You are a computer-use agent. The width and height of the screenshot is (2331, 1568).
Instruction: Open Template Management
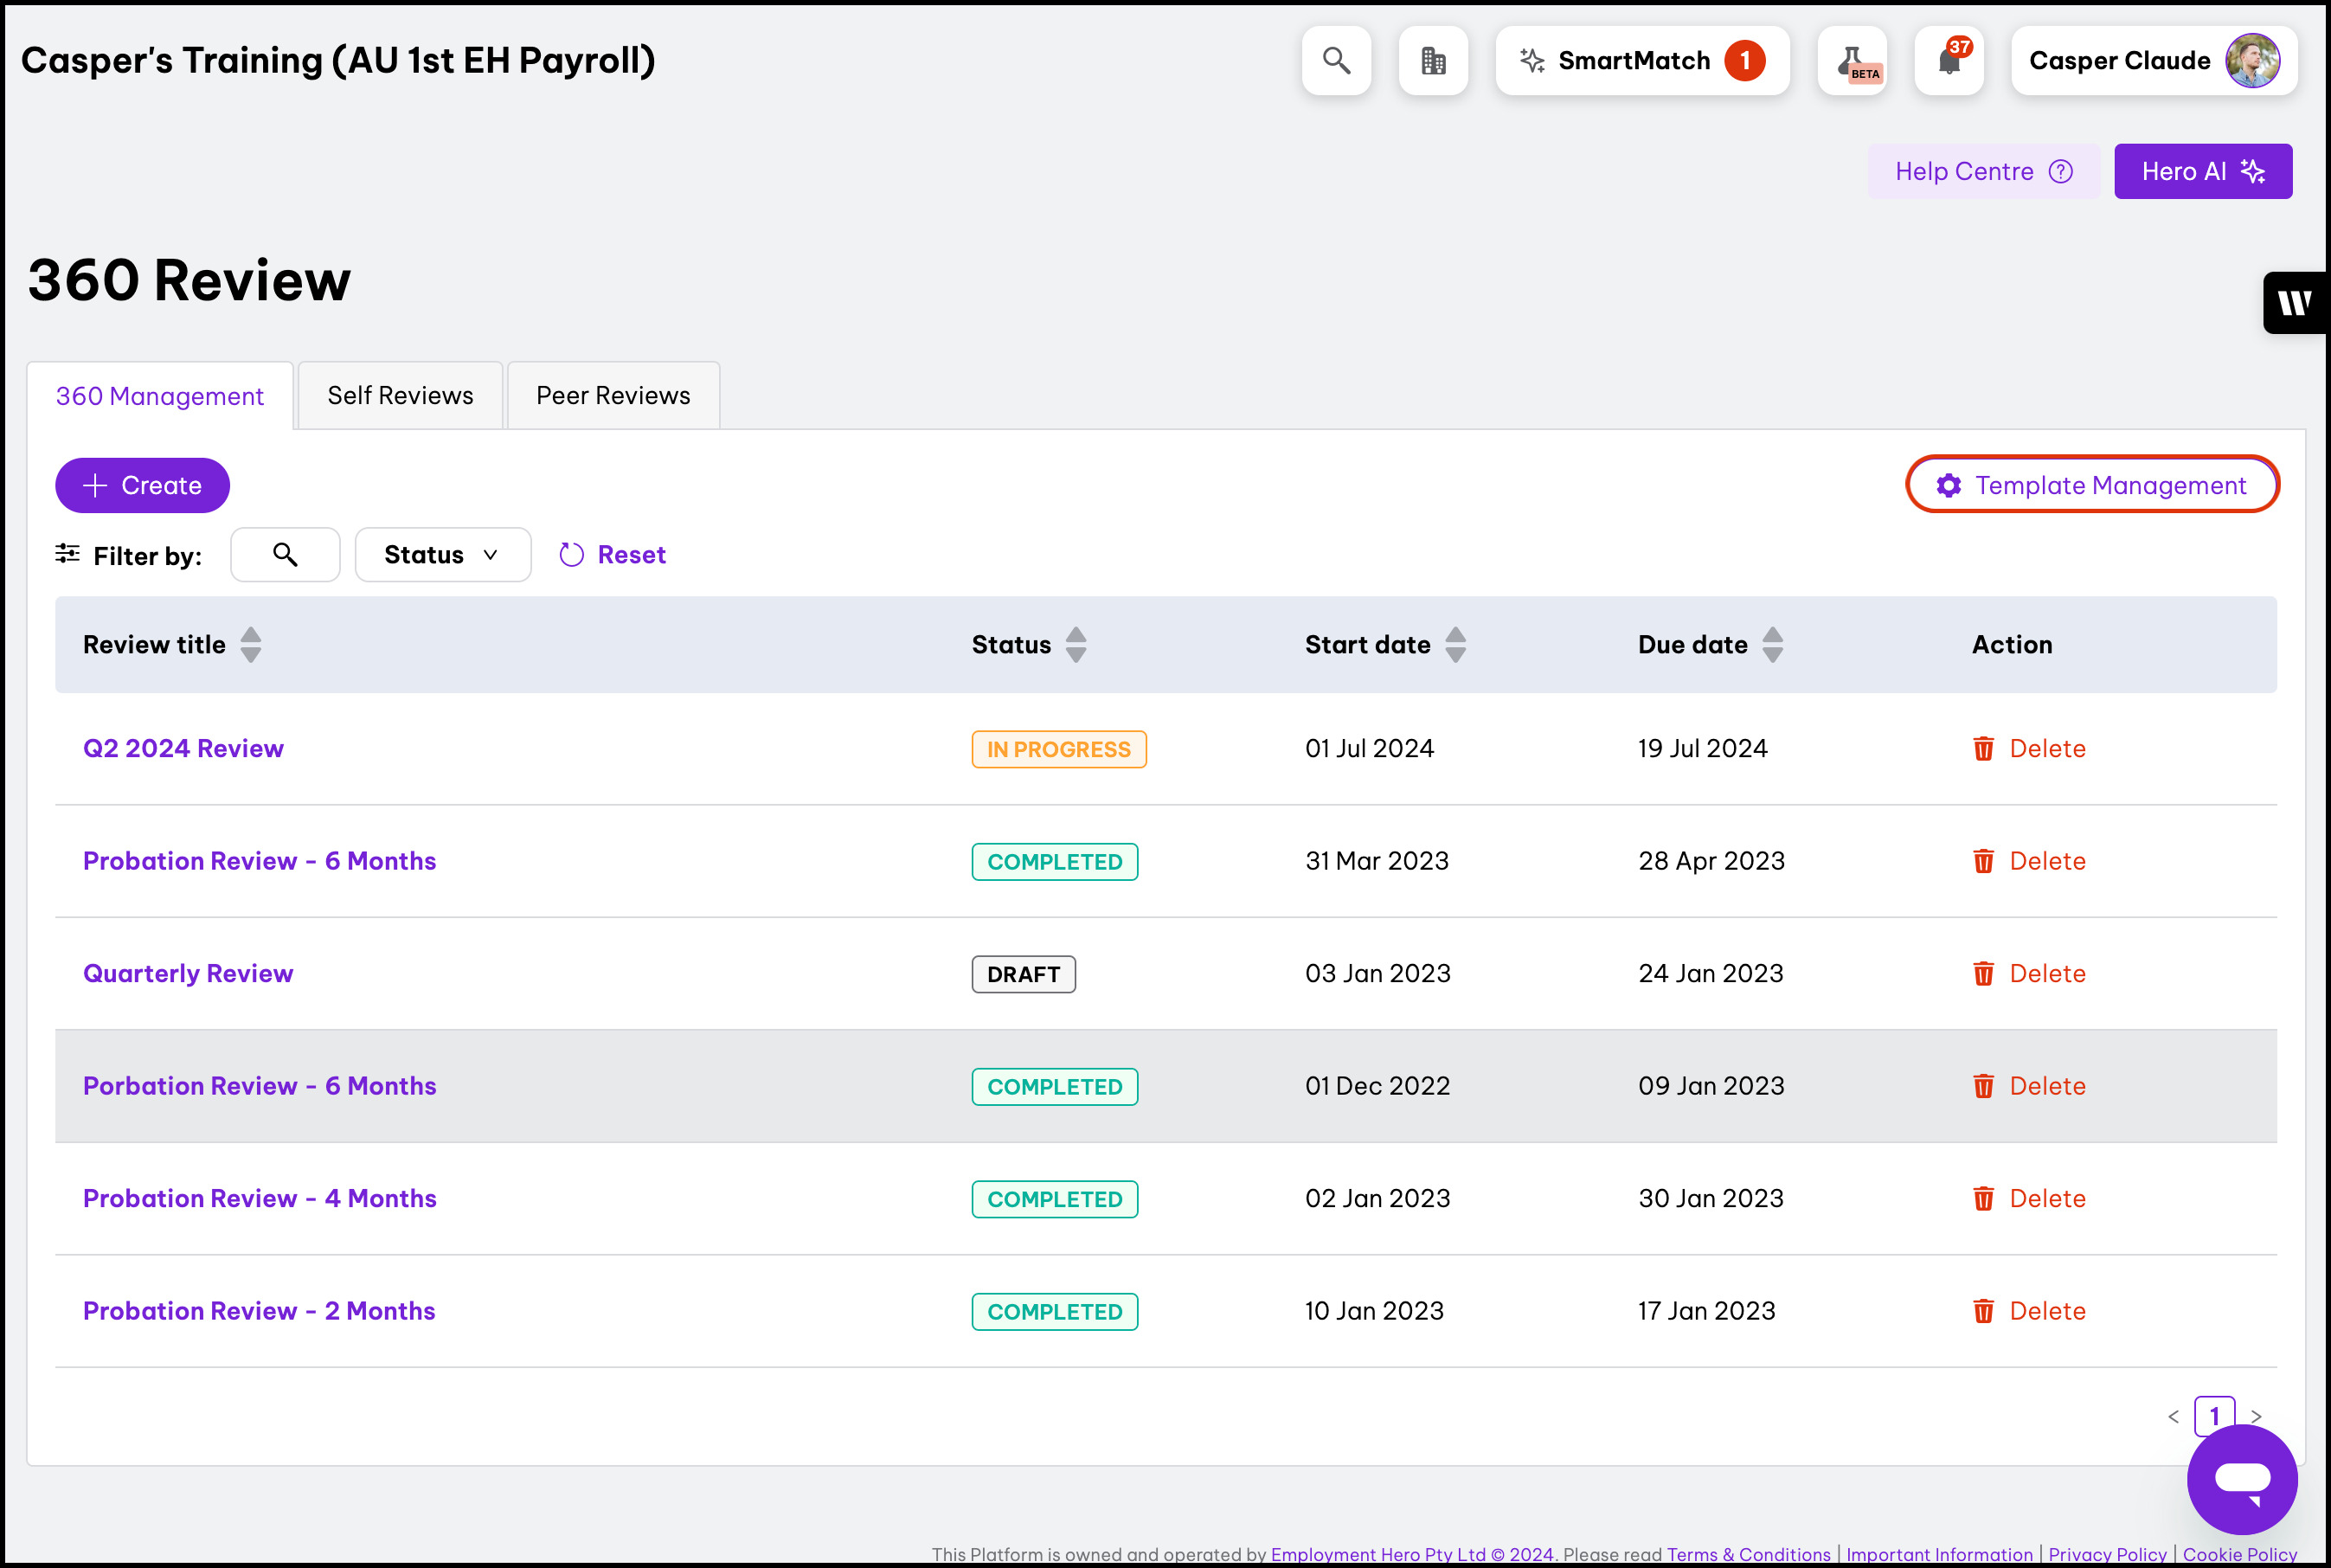tap(2092, 486)
